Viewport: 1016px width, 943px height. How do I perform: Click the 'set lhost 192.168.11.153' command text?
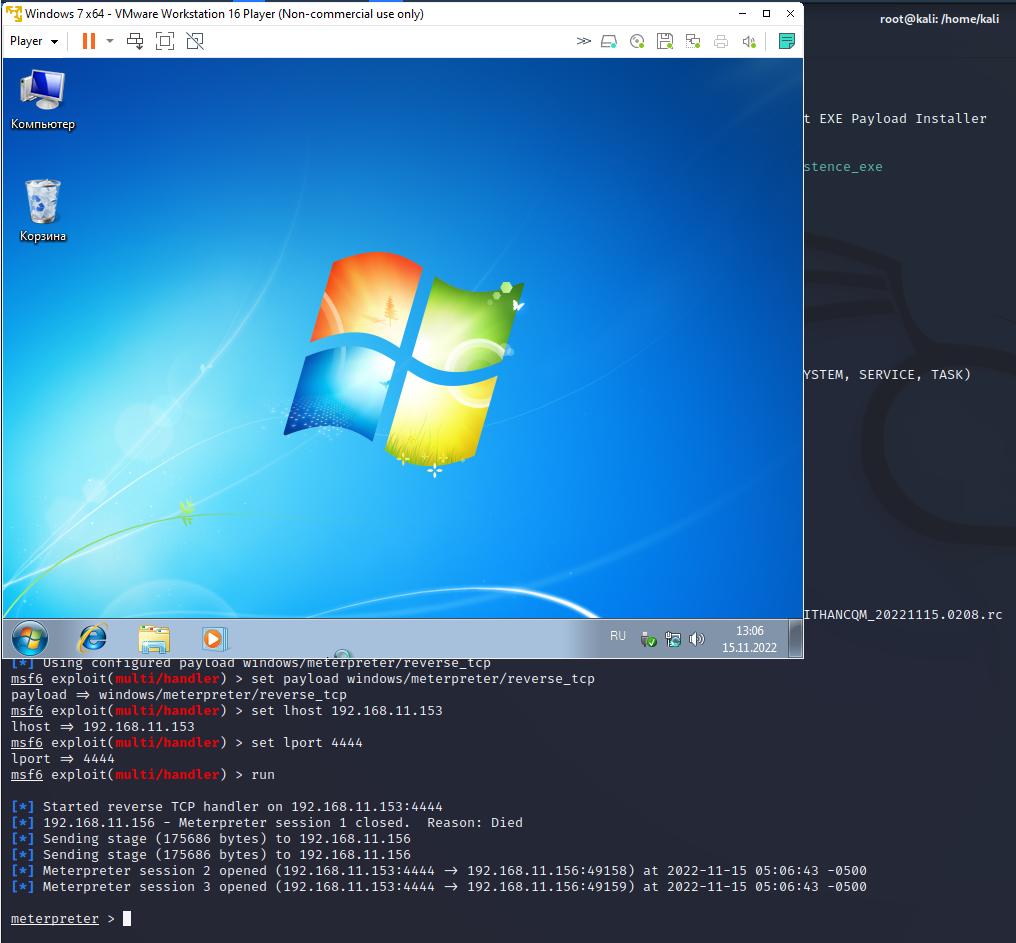[347, 711]
